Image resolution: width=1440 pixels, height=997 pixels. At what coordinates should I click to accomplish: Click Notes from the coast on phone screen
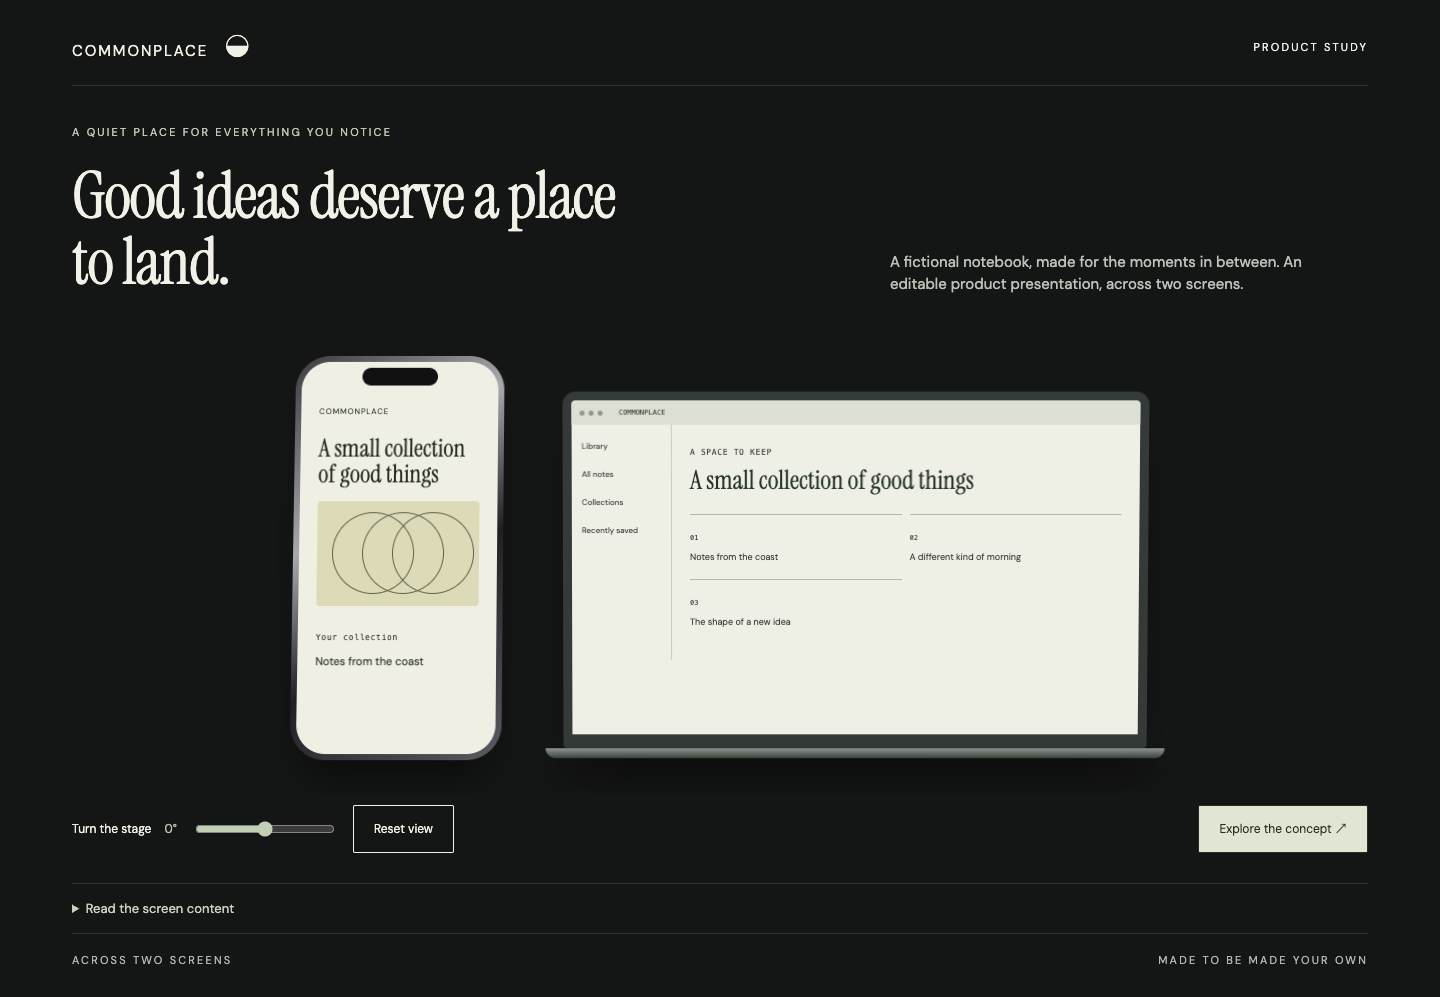click(369, 661)
